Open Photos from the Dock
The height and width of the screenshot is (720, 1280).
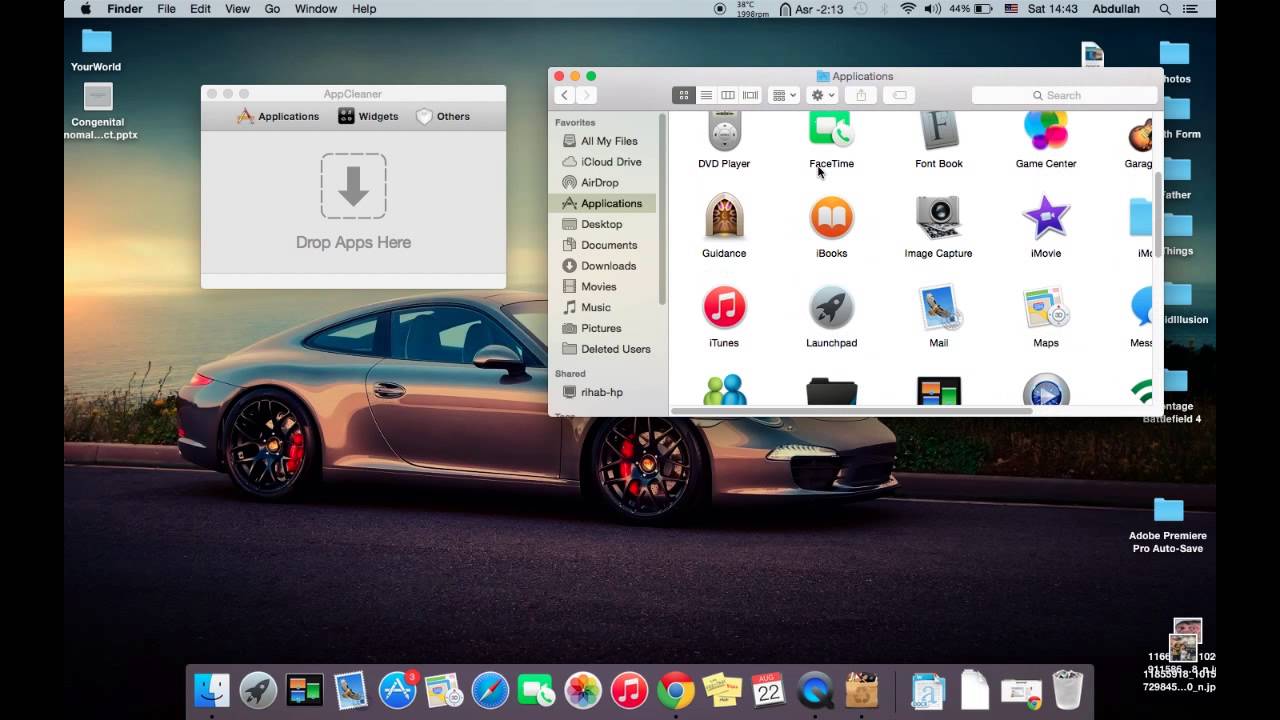tap(583, 690)
